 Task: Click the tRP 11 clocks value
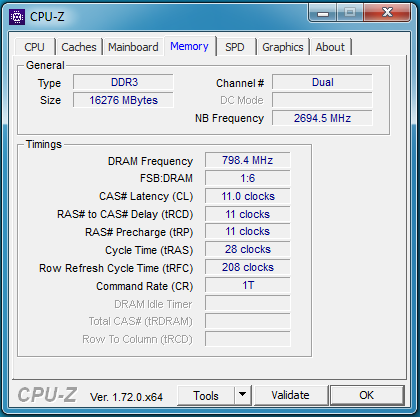248,231
